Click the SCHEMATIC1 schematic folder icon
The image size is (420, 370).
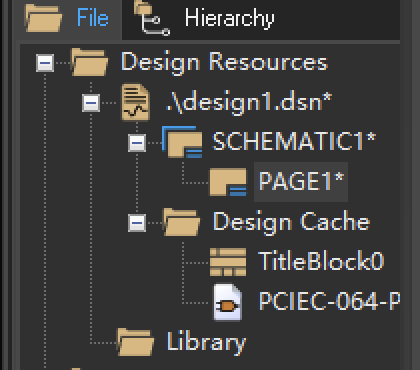tap(182, 142)
